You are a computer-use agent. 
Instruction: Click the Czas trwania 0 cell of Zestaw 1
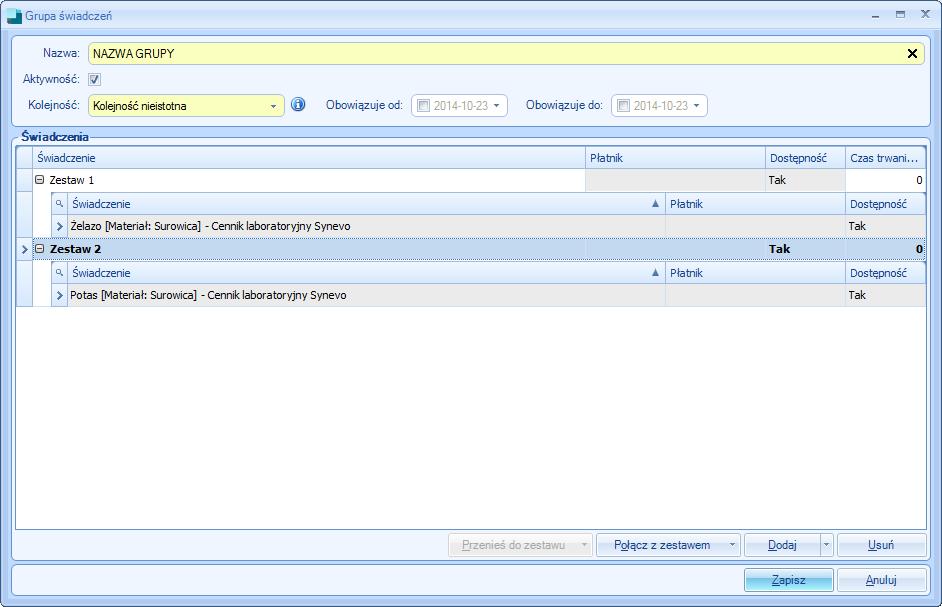click(886, 180)
